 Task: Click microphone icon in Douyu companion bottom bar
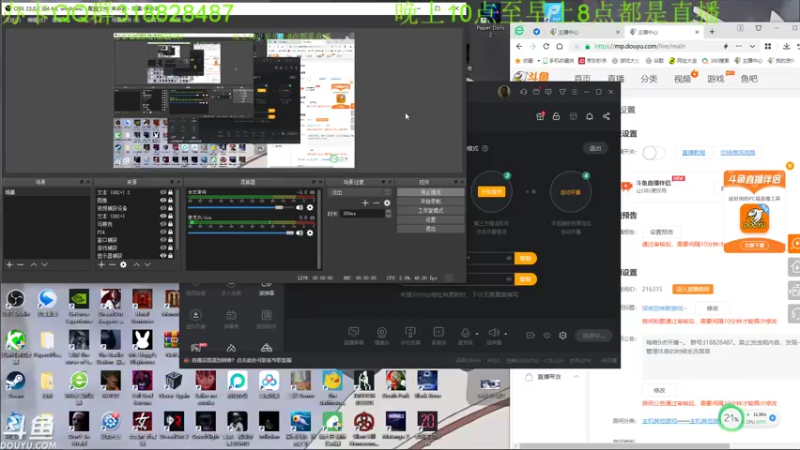(x=465, y=333)
